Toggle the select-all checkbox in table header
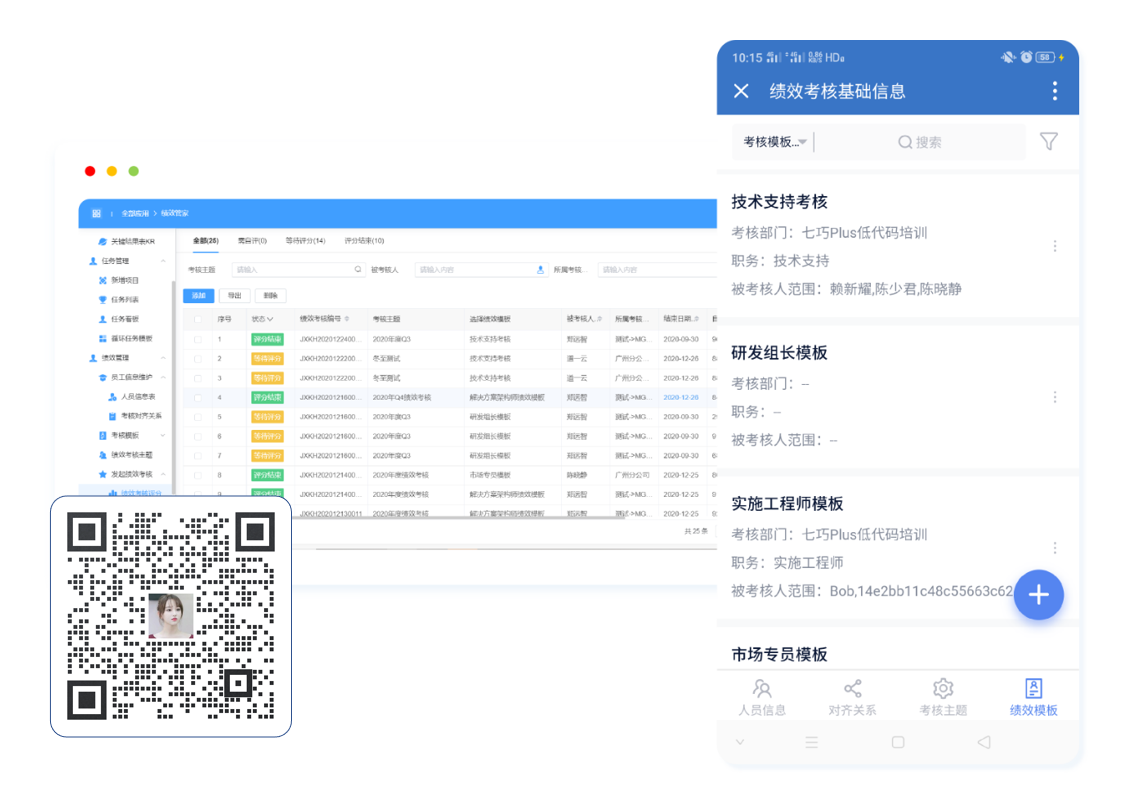Screen dimensions: 1130x801 coord(198,319)
